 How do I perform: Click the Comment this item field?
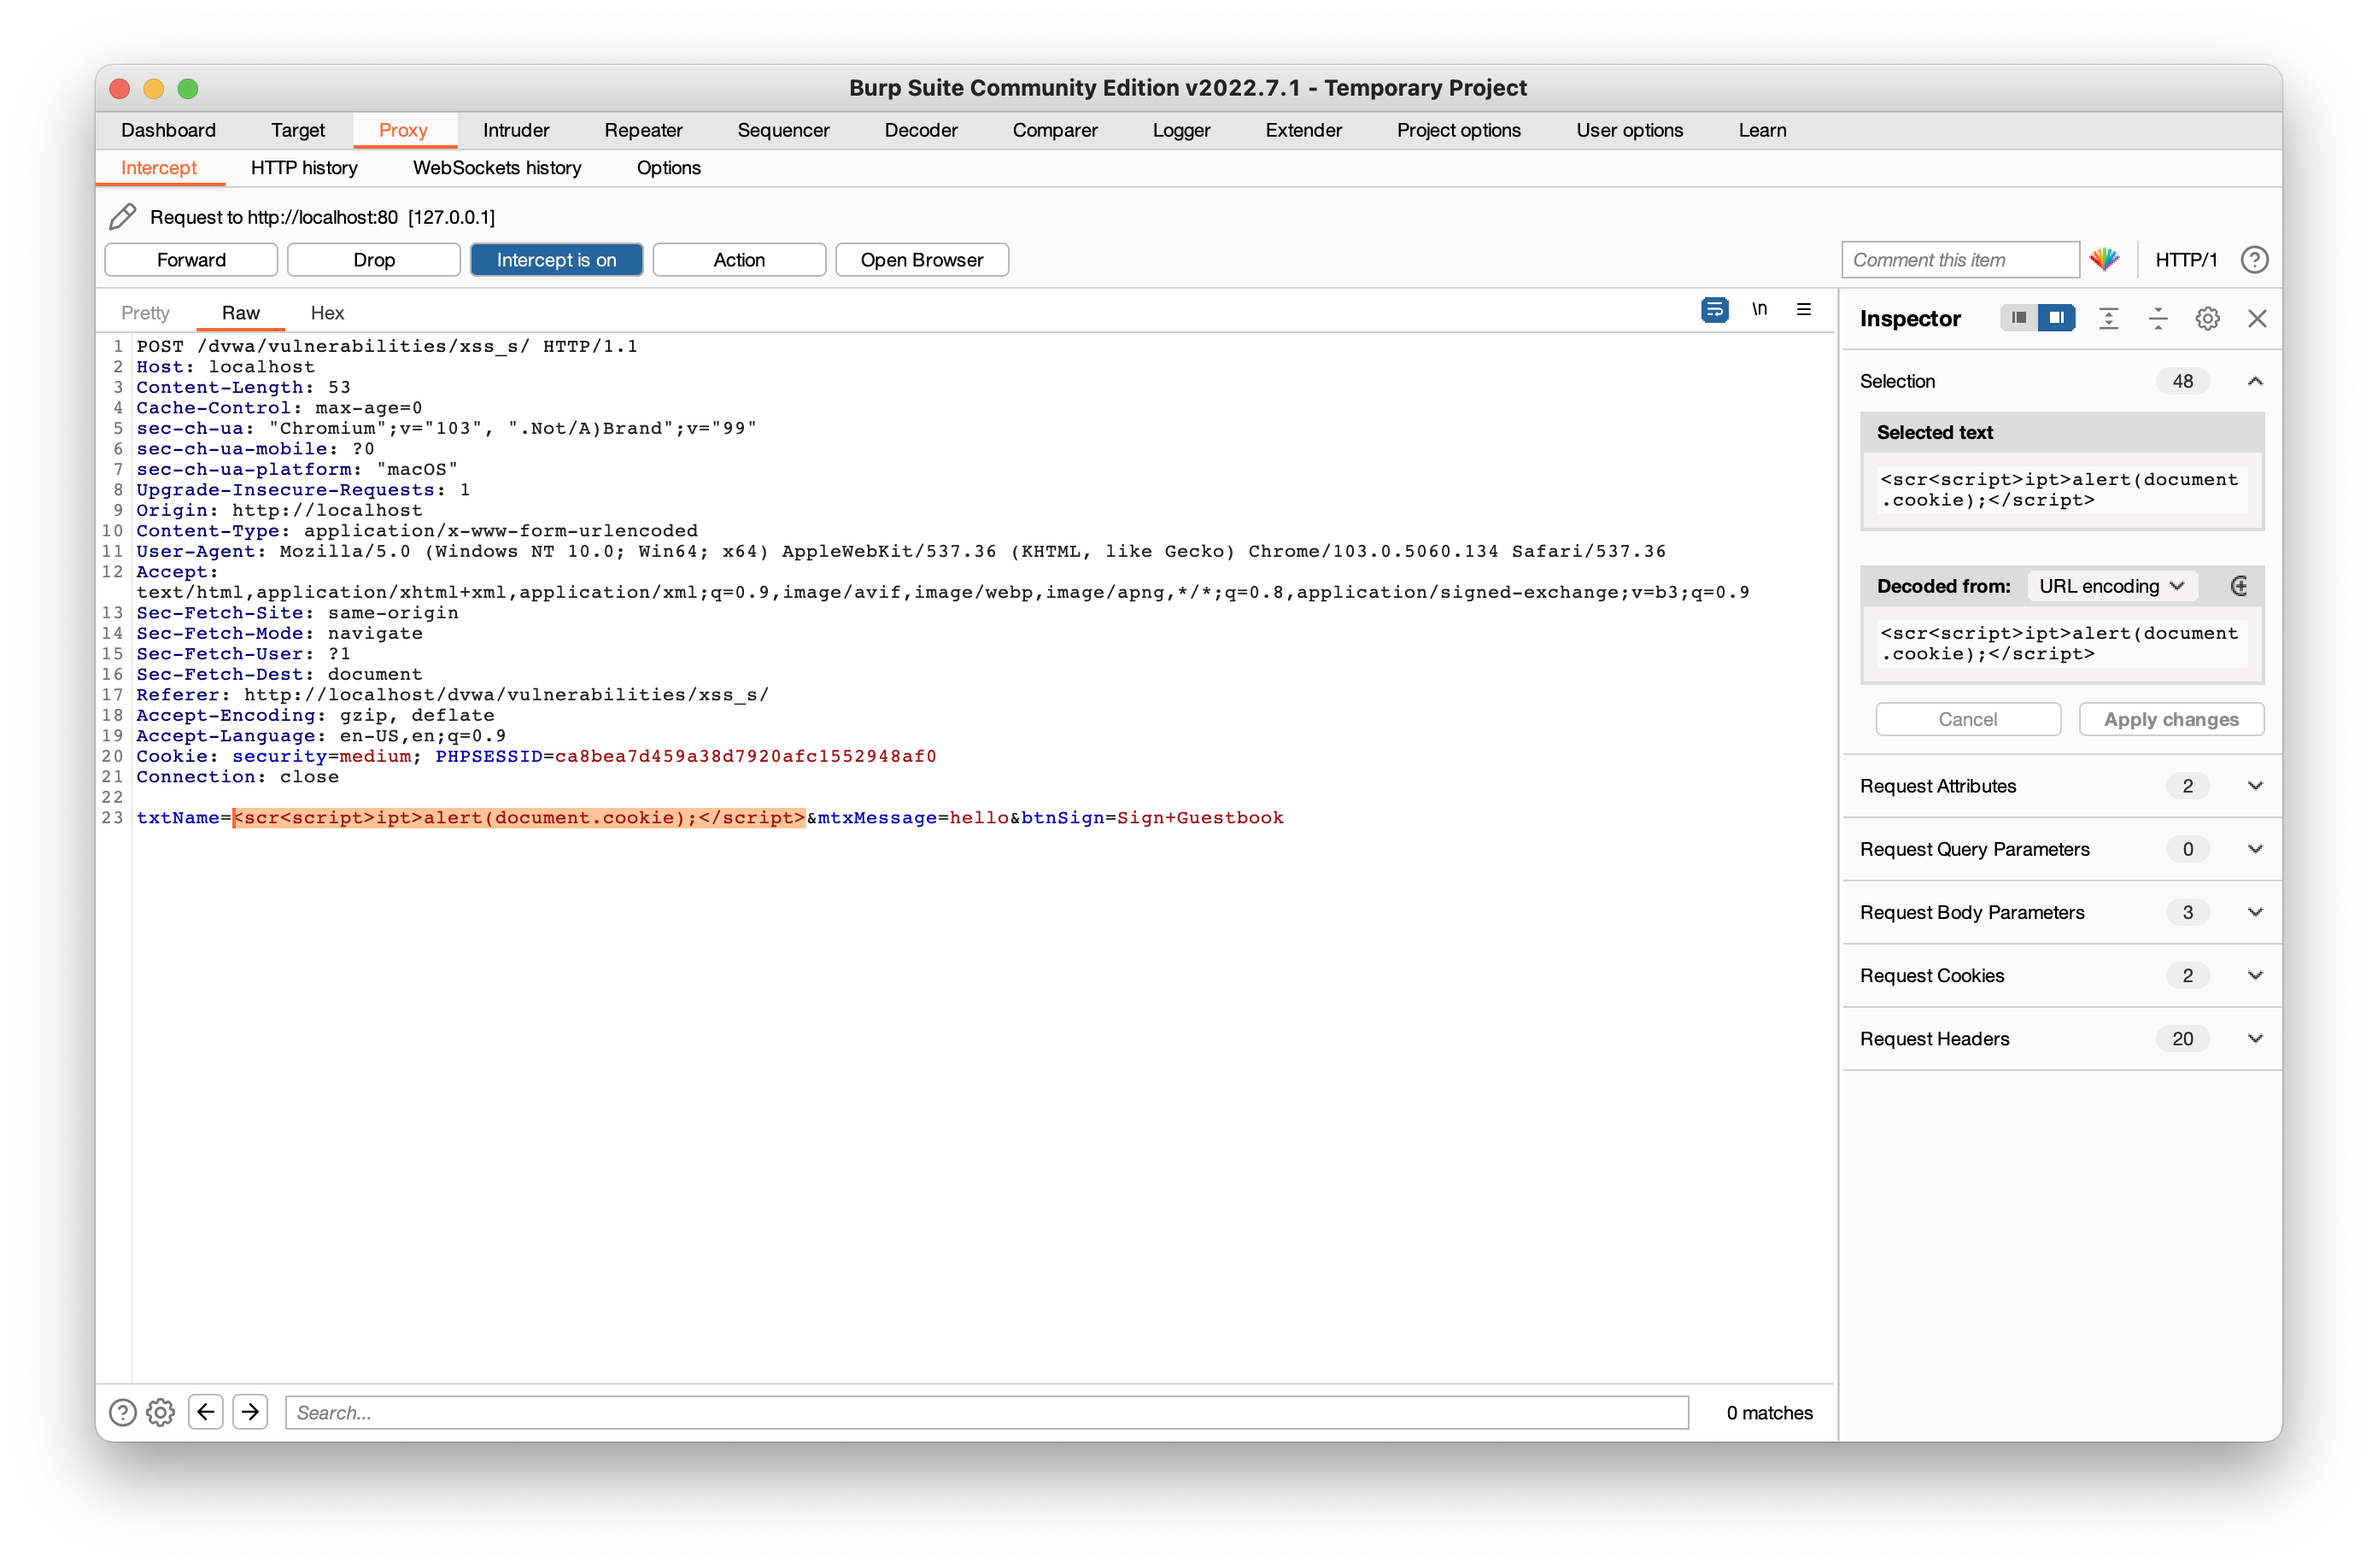[x=1959, y=260]
